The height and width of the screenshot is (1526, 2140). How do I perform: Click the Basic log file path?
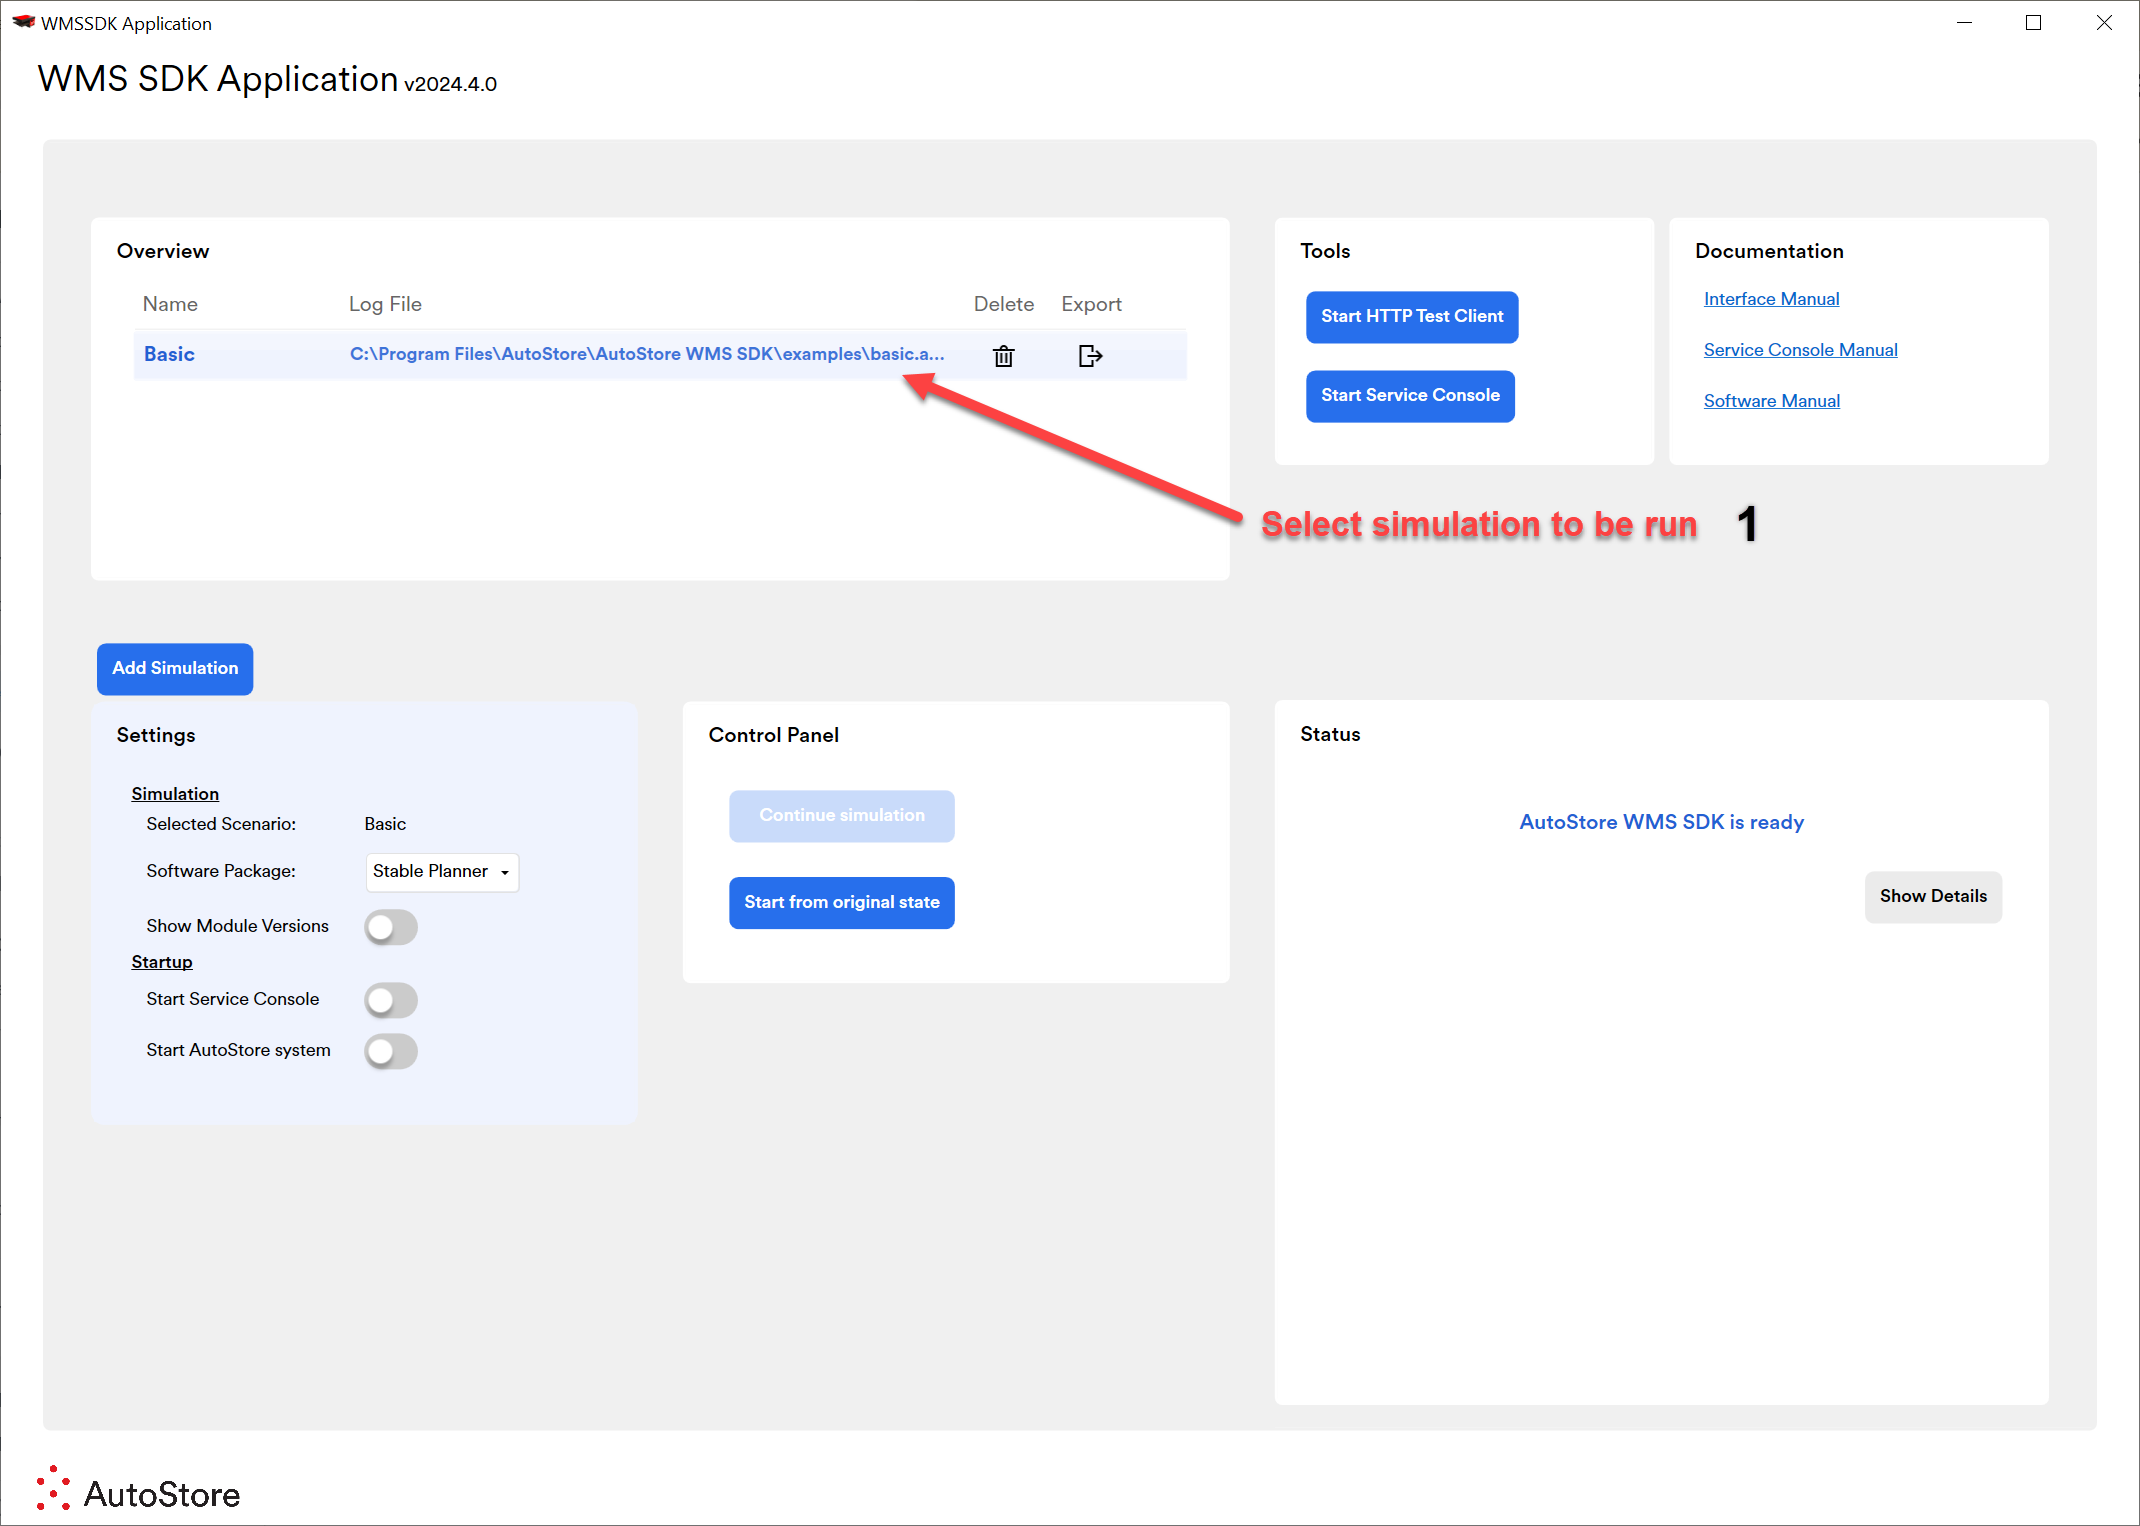coord(647,354)
